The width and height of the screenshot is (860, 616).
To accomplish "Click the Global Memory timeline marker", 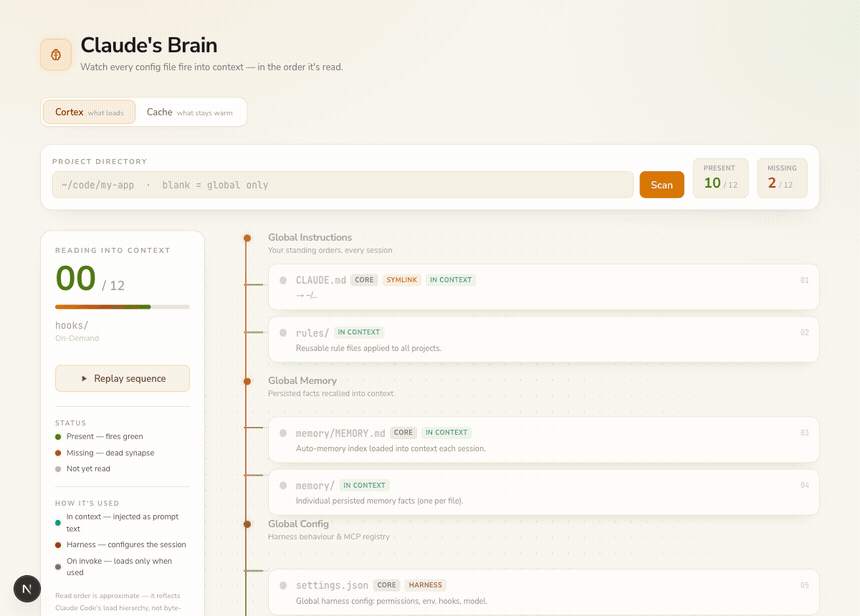I will tap(247, 381).
